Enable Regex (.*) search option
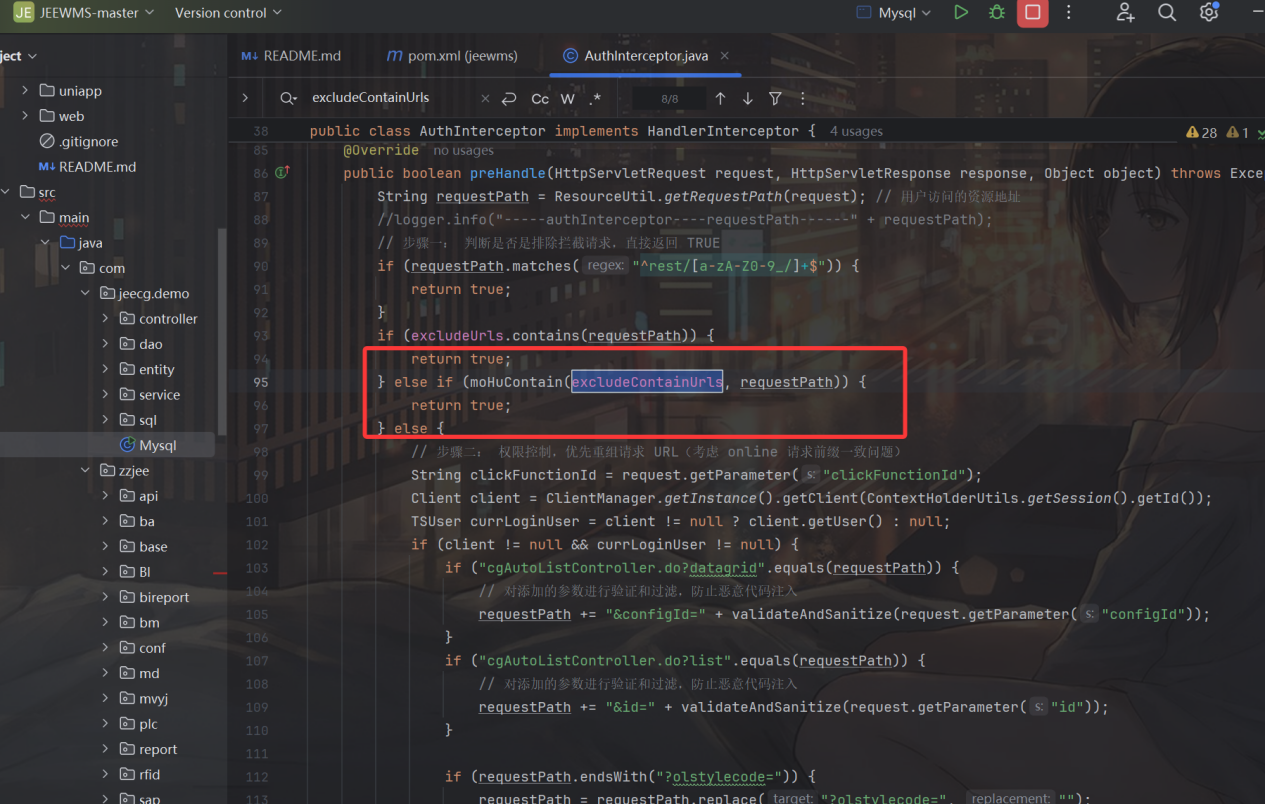 click(596, 98)
